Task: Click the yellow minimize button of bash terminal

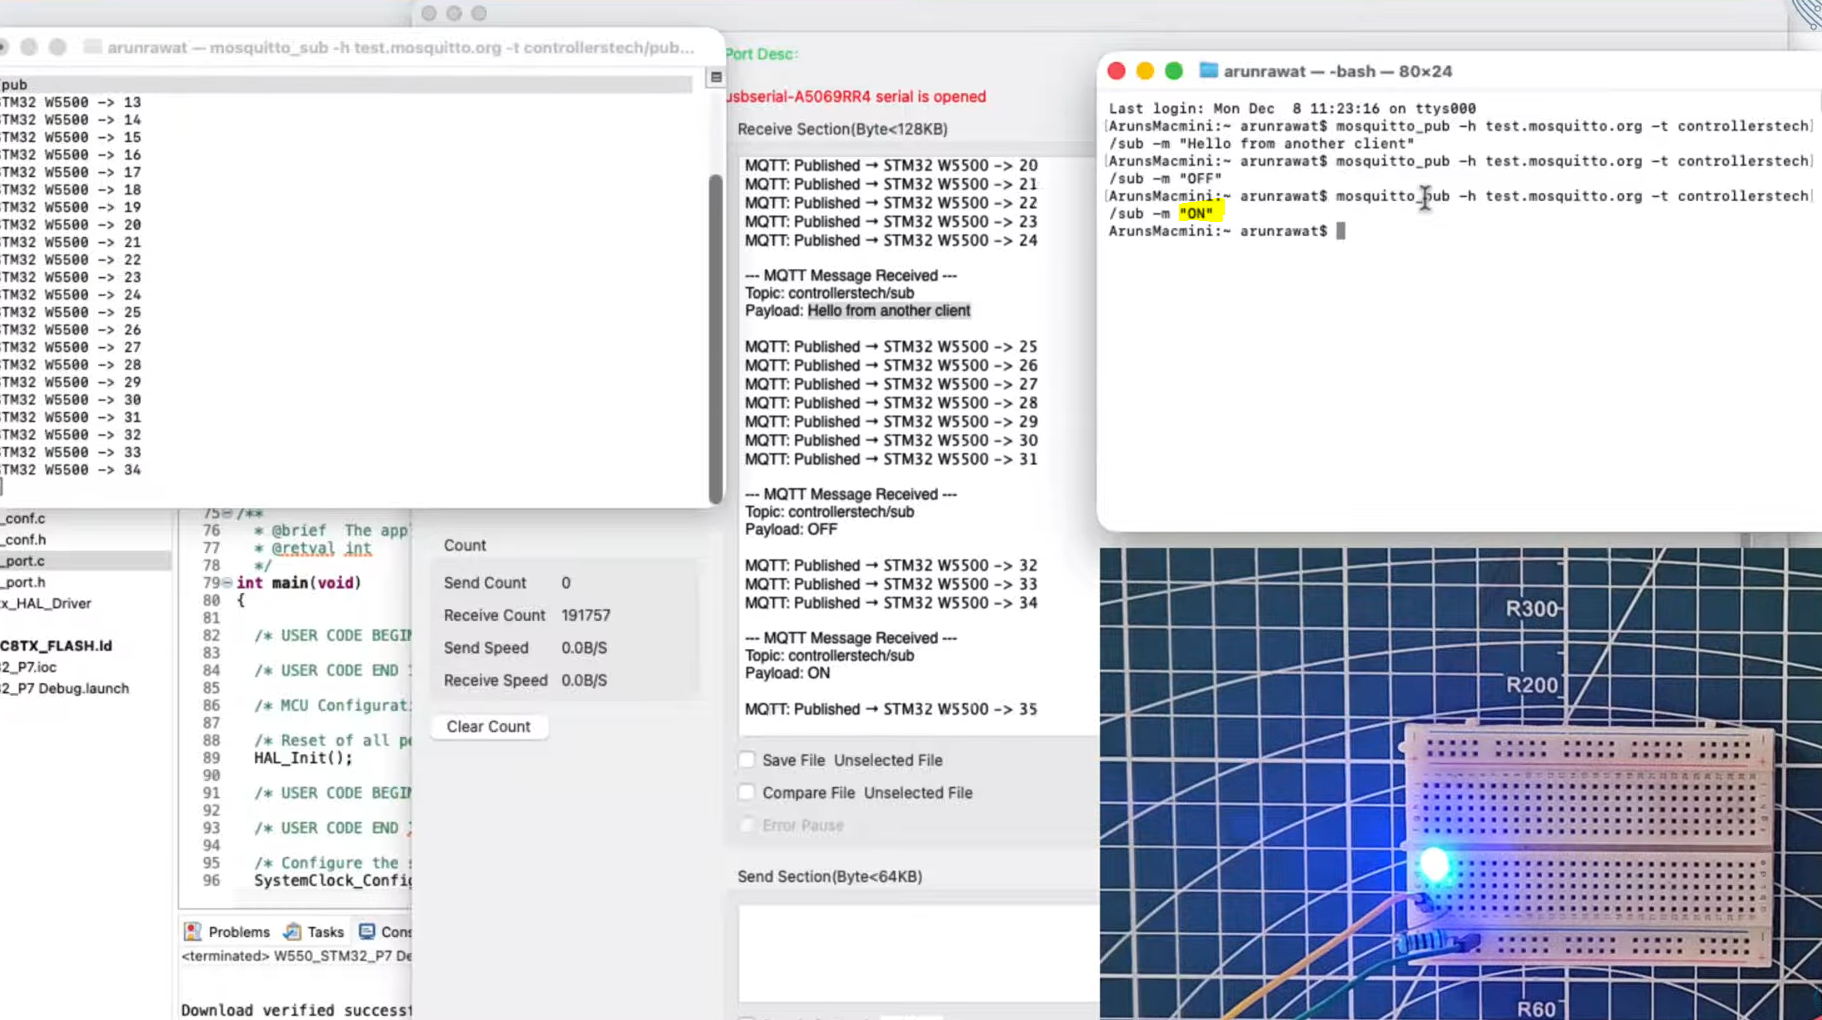Action: click(1145, 71)
